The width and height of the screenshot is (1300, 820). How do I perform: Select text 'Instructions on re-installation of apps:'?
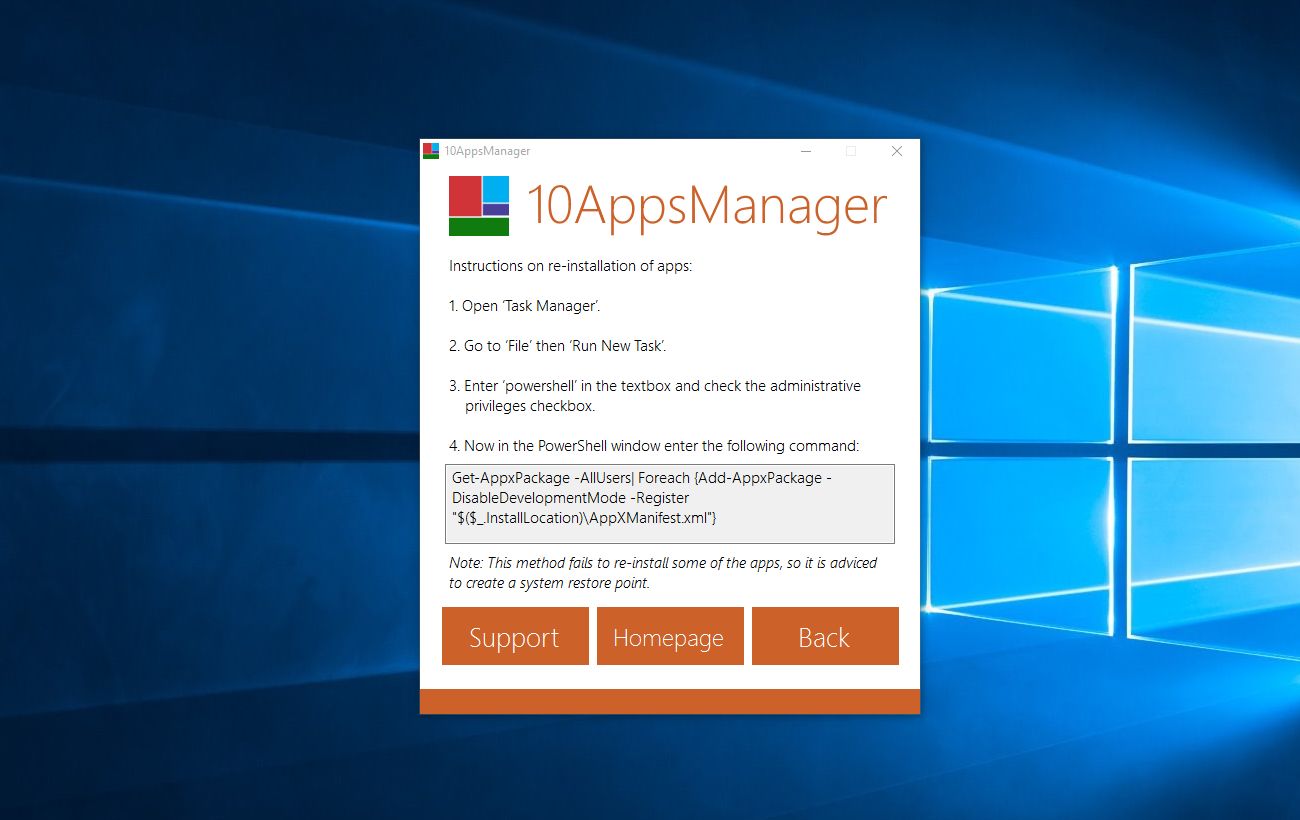(570, 266)
